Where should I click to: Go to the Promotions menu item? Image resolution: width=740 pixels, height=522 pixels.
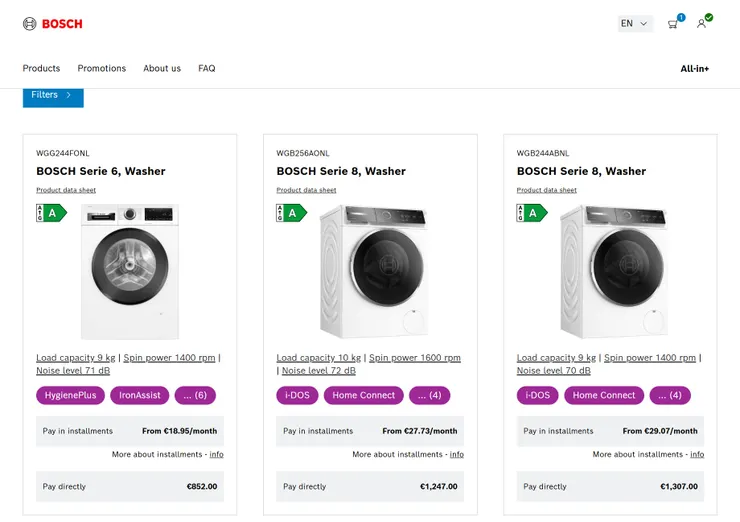[x=102, y=69]
